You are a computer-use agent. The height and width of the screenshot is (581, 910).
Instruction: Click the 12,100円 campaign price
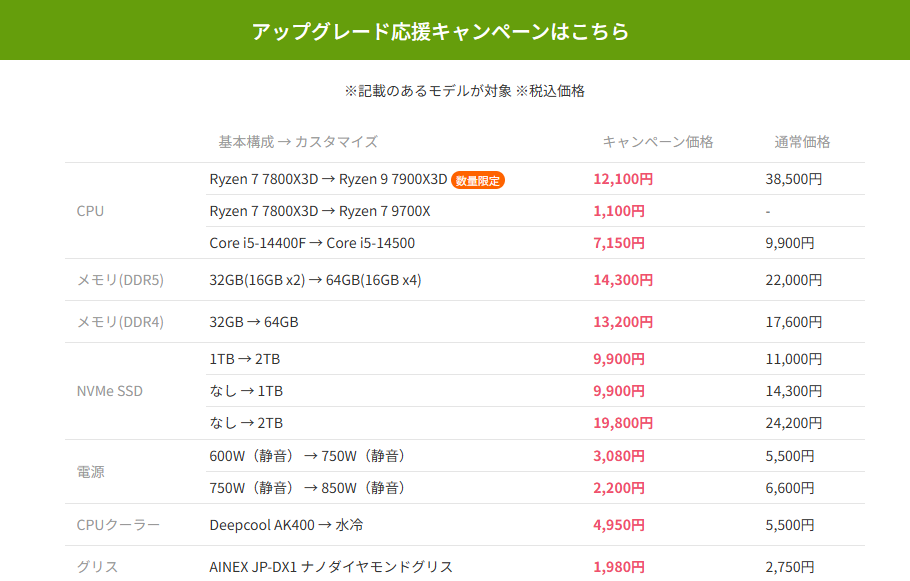[621, 180]
